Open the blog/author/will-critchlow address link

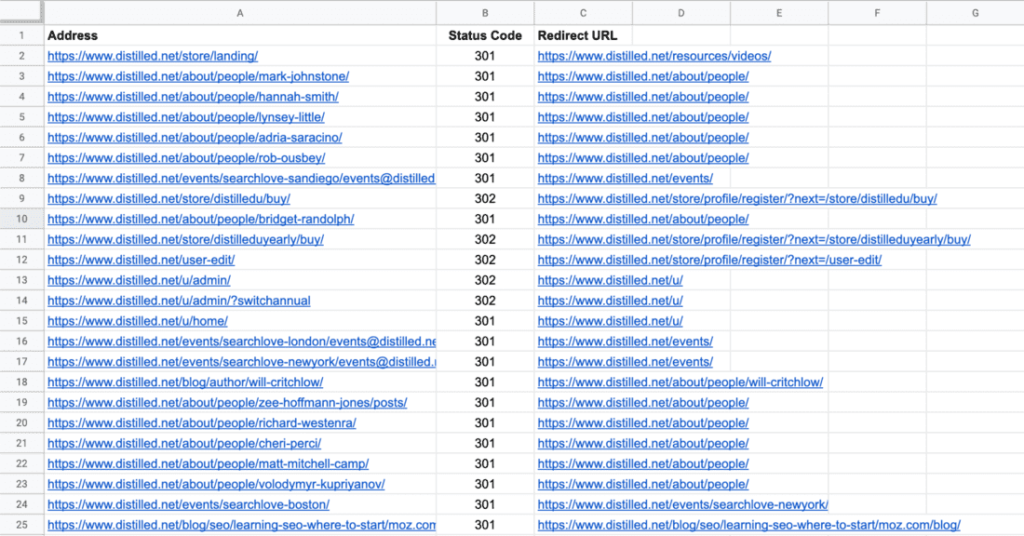[x=185, y=382]
